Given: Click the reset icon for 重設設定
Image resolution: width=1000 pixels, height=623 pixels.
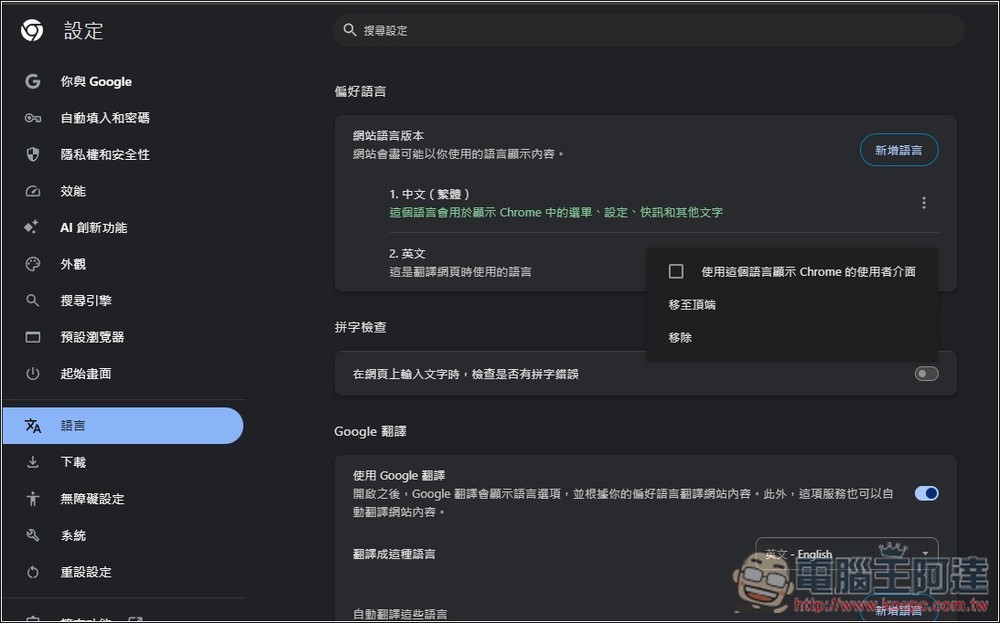Looking at the screenshot, I should click(33, 572).
